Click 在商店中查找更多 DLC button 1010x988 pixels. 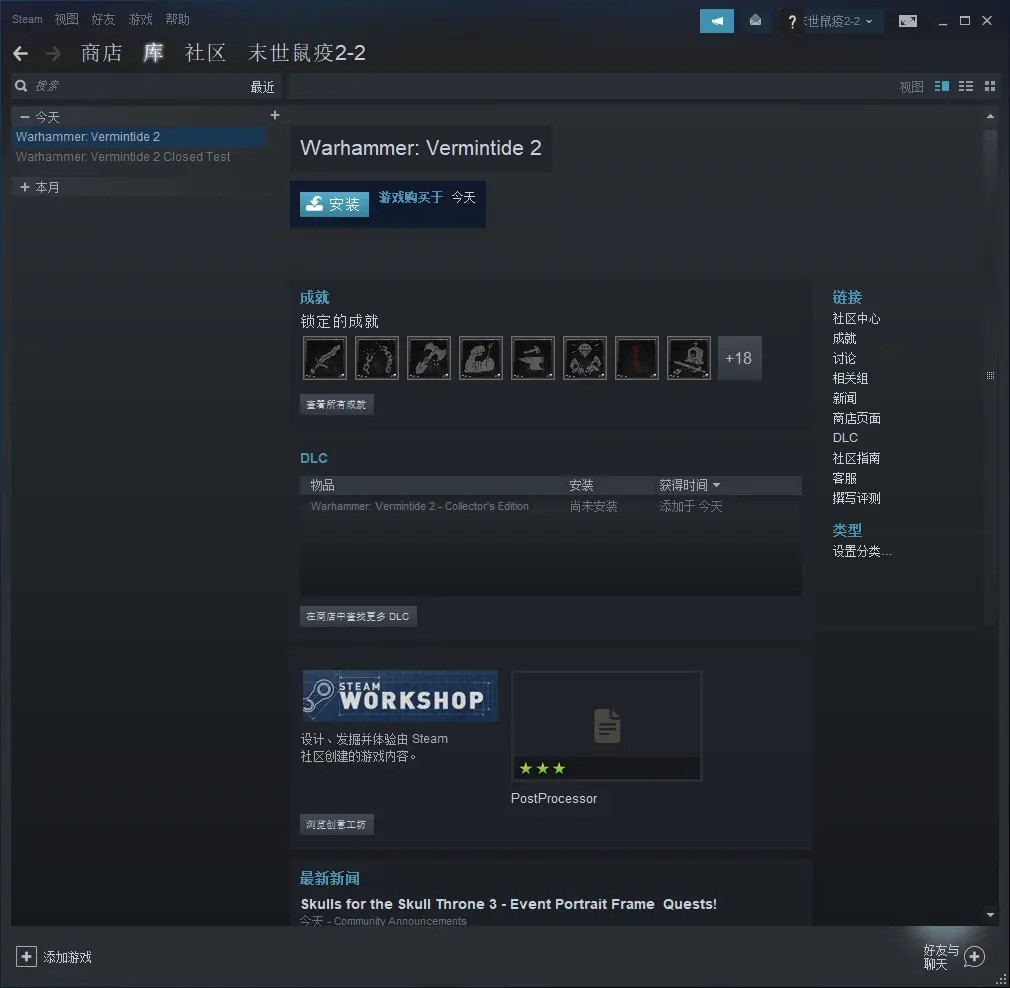coord(357,616)
